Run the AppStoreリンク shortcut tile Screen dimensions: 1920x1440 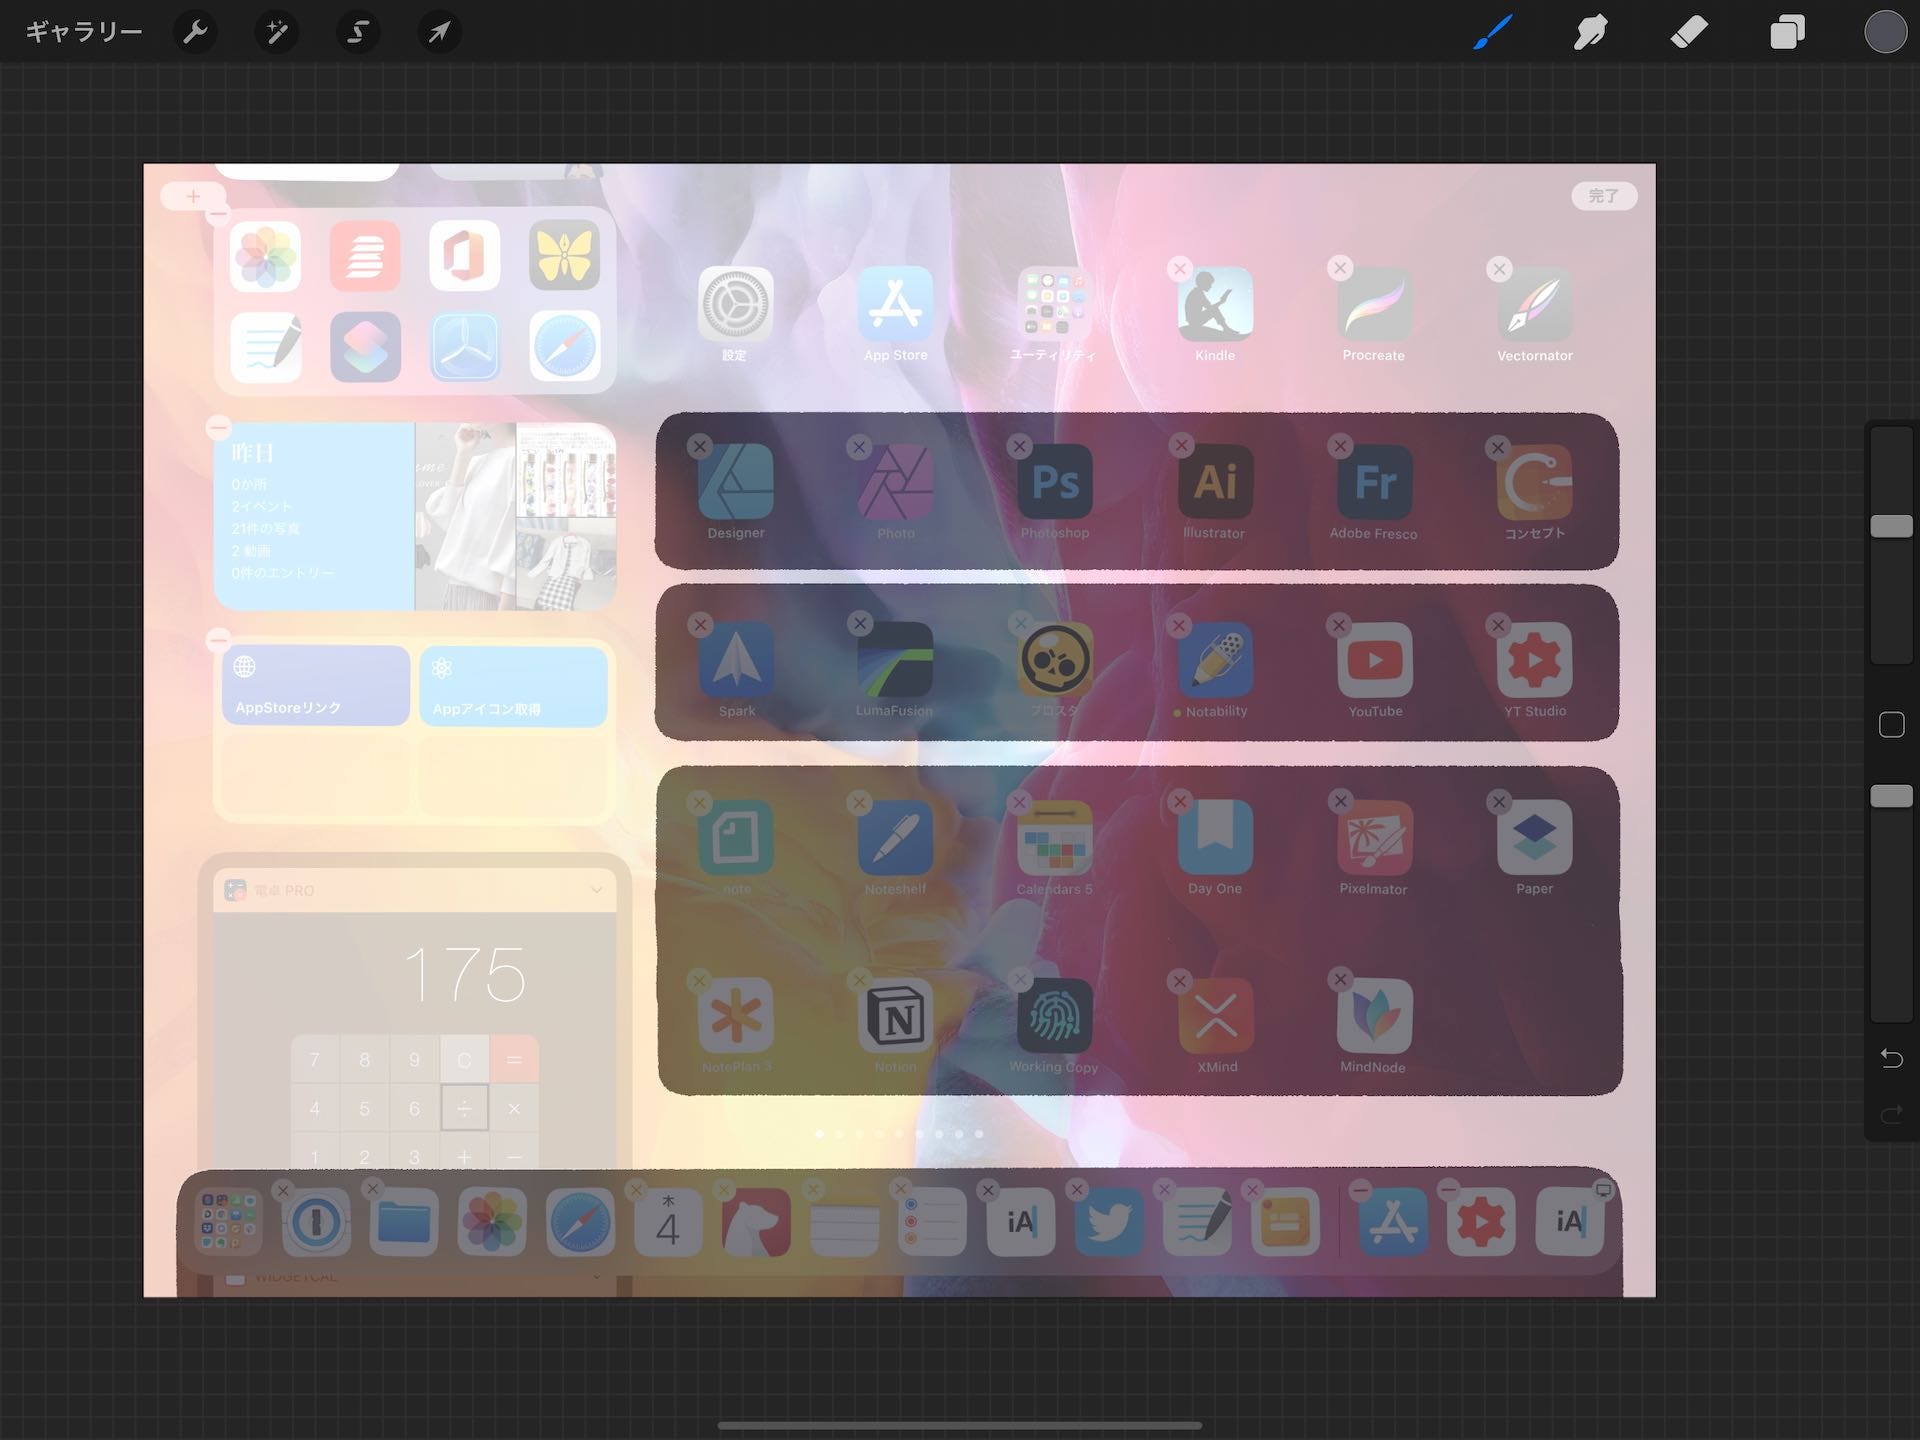316,686
